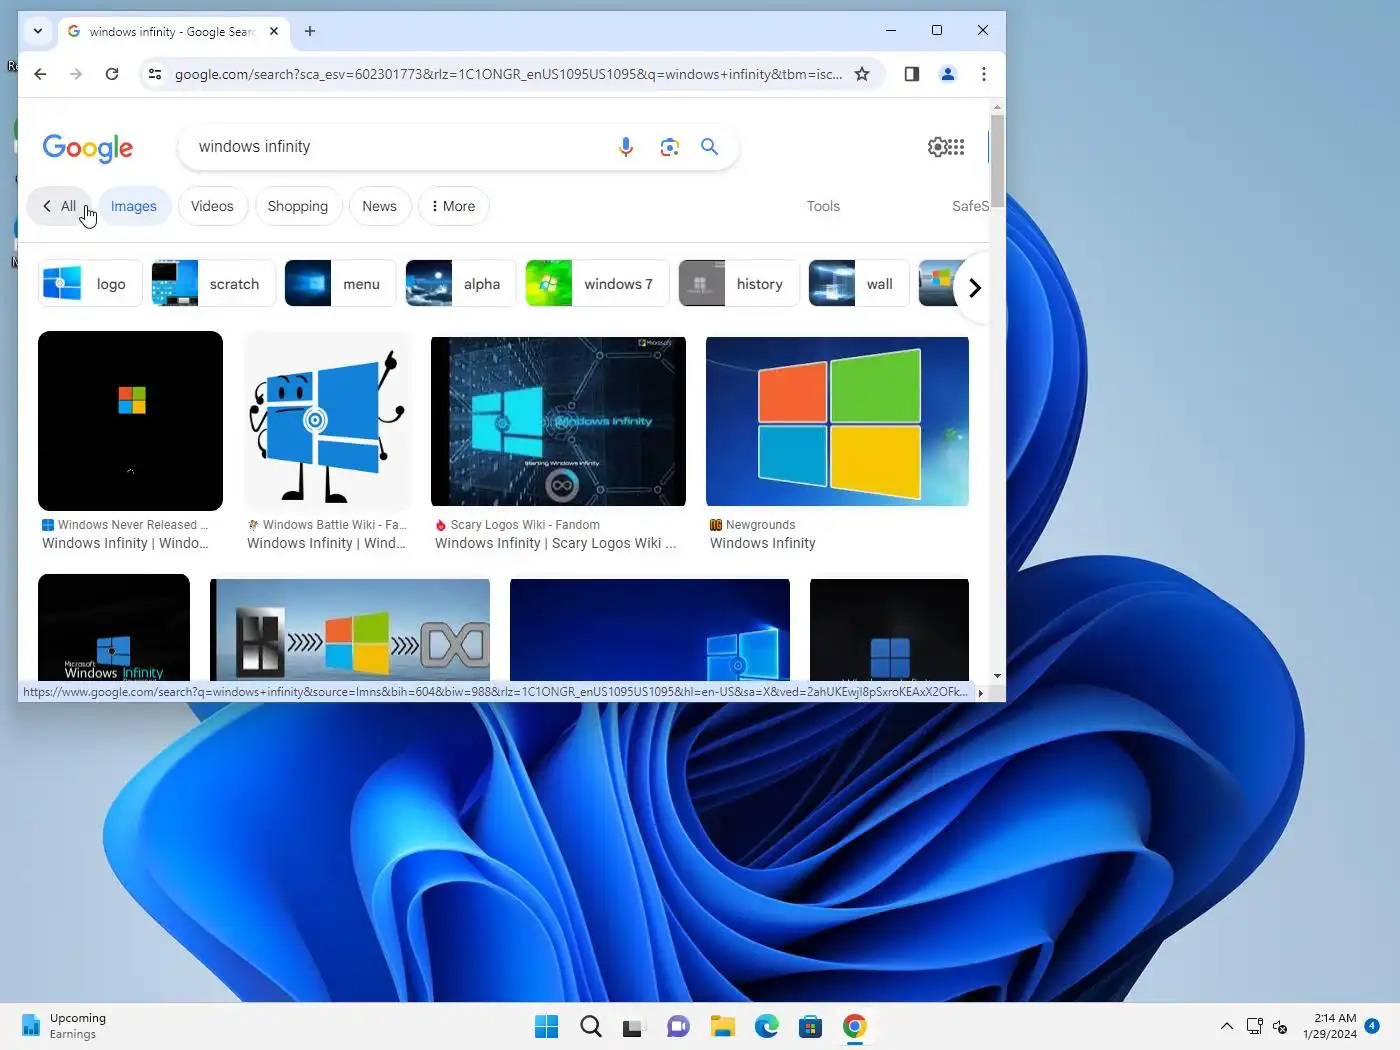1400x1050 pixels.
Task: Filter images by 'windows 7' chip
Action: 597,284
